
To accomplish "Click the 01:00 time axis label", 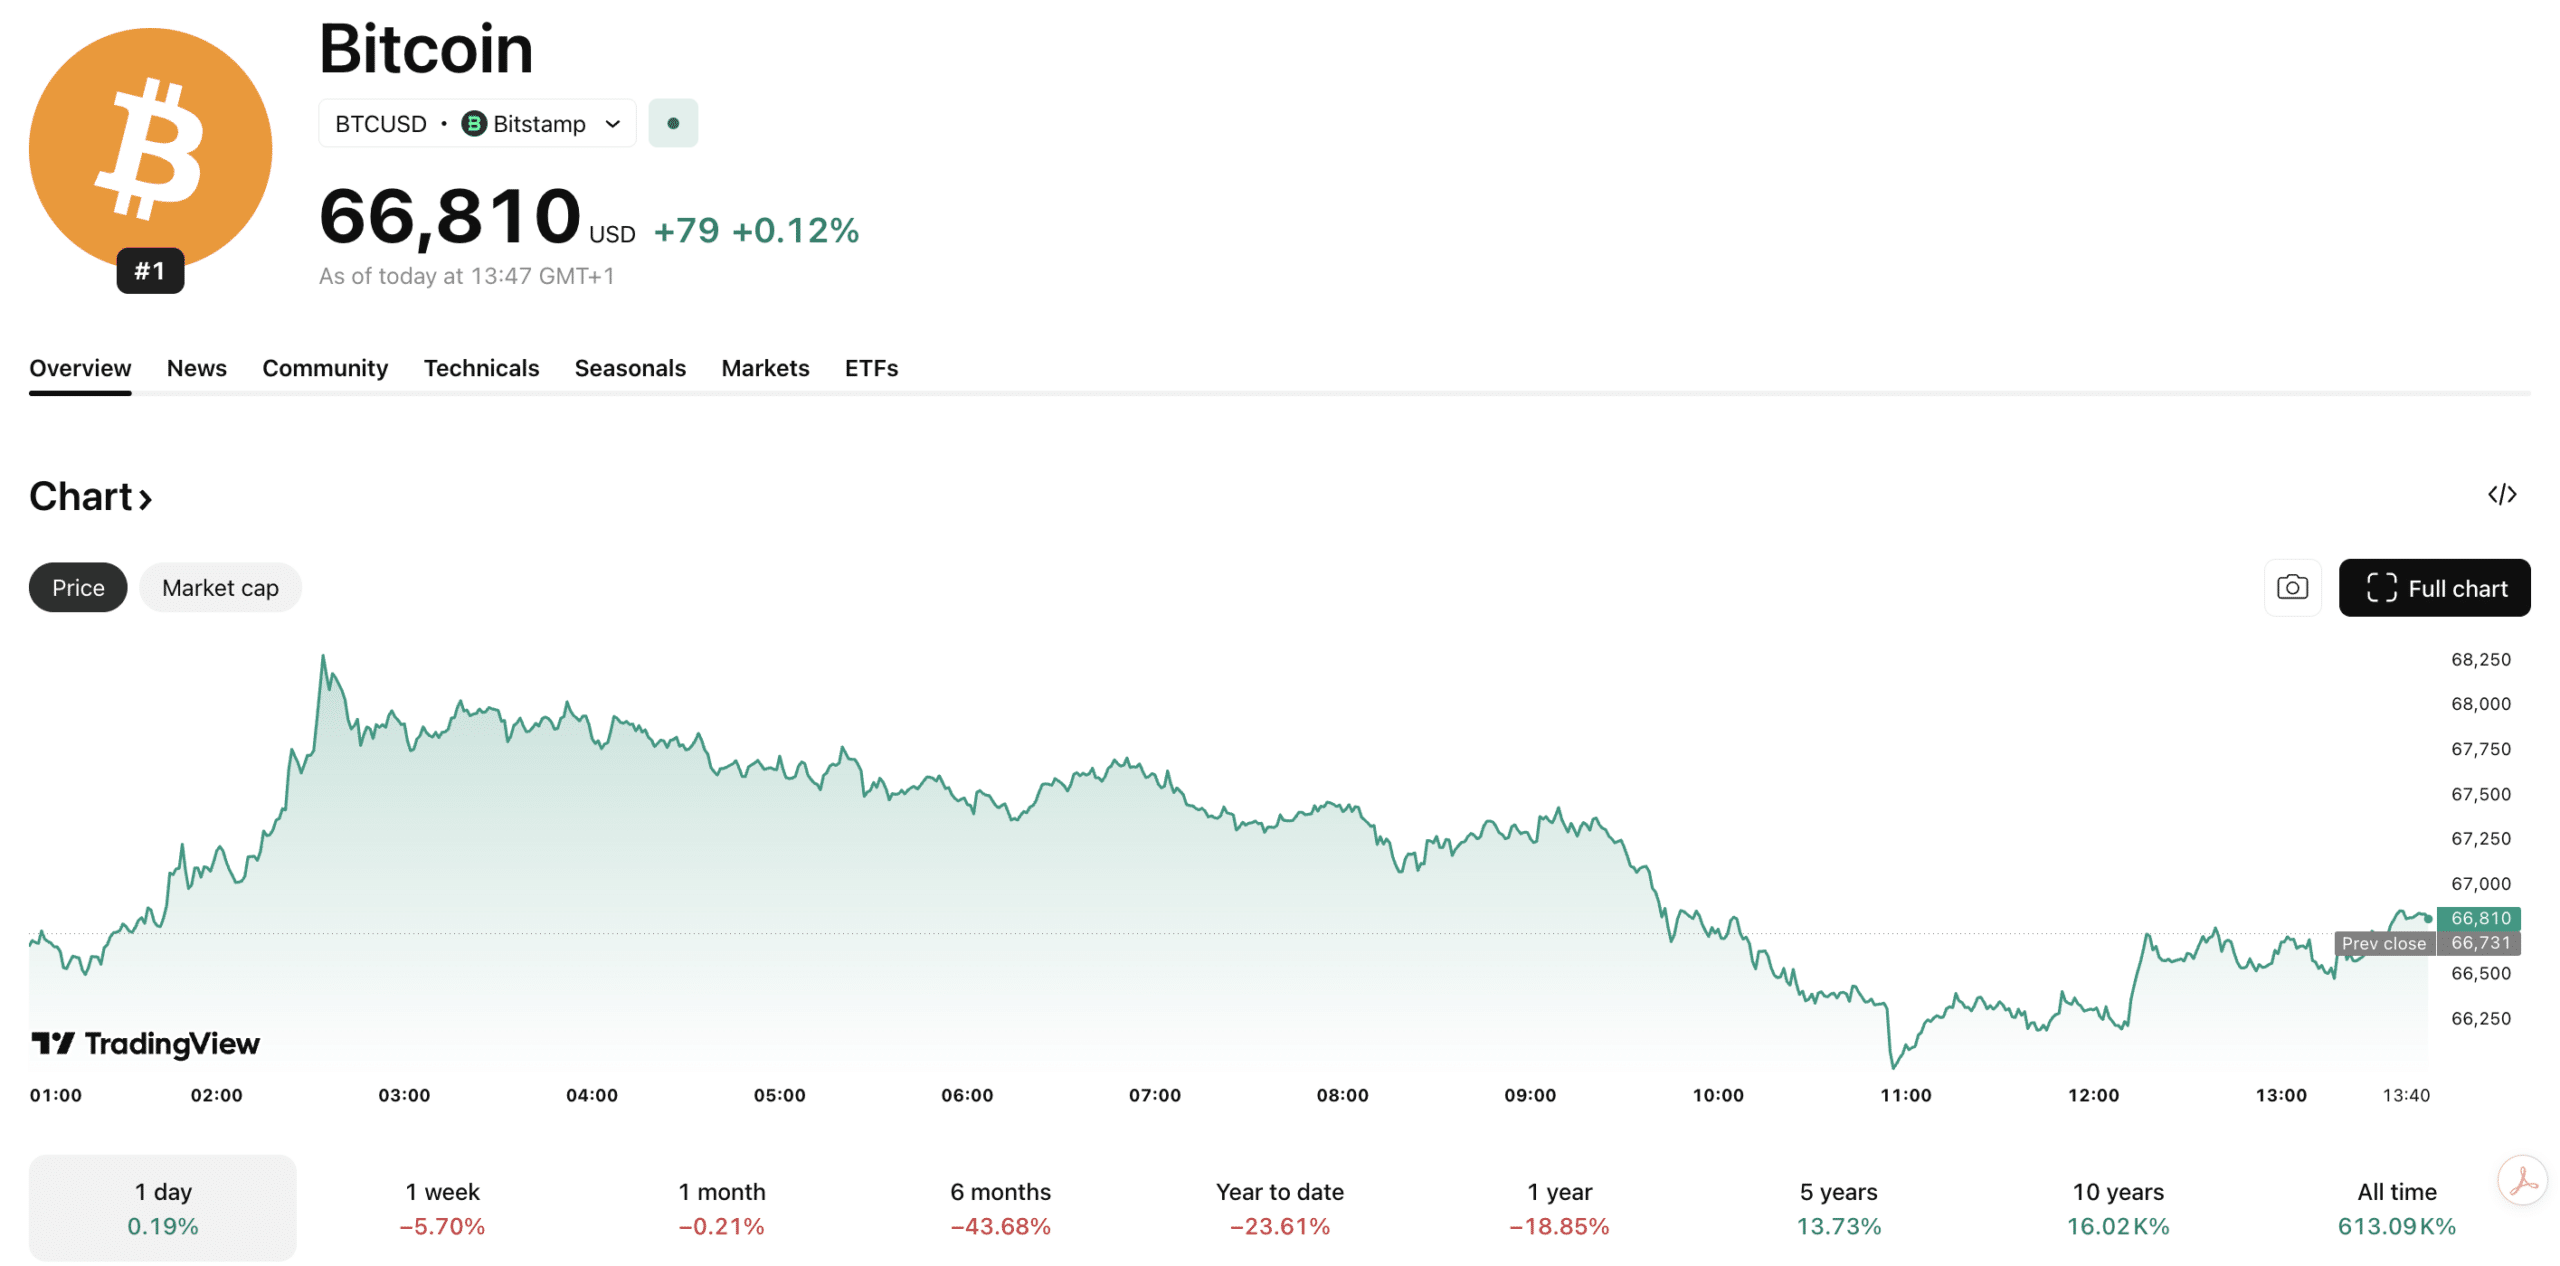I will [56, 1094].
